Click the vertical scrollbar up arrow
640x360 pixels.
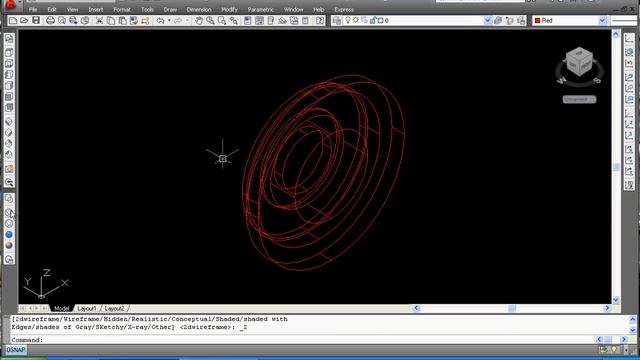(616, 34)
